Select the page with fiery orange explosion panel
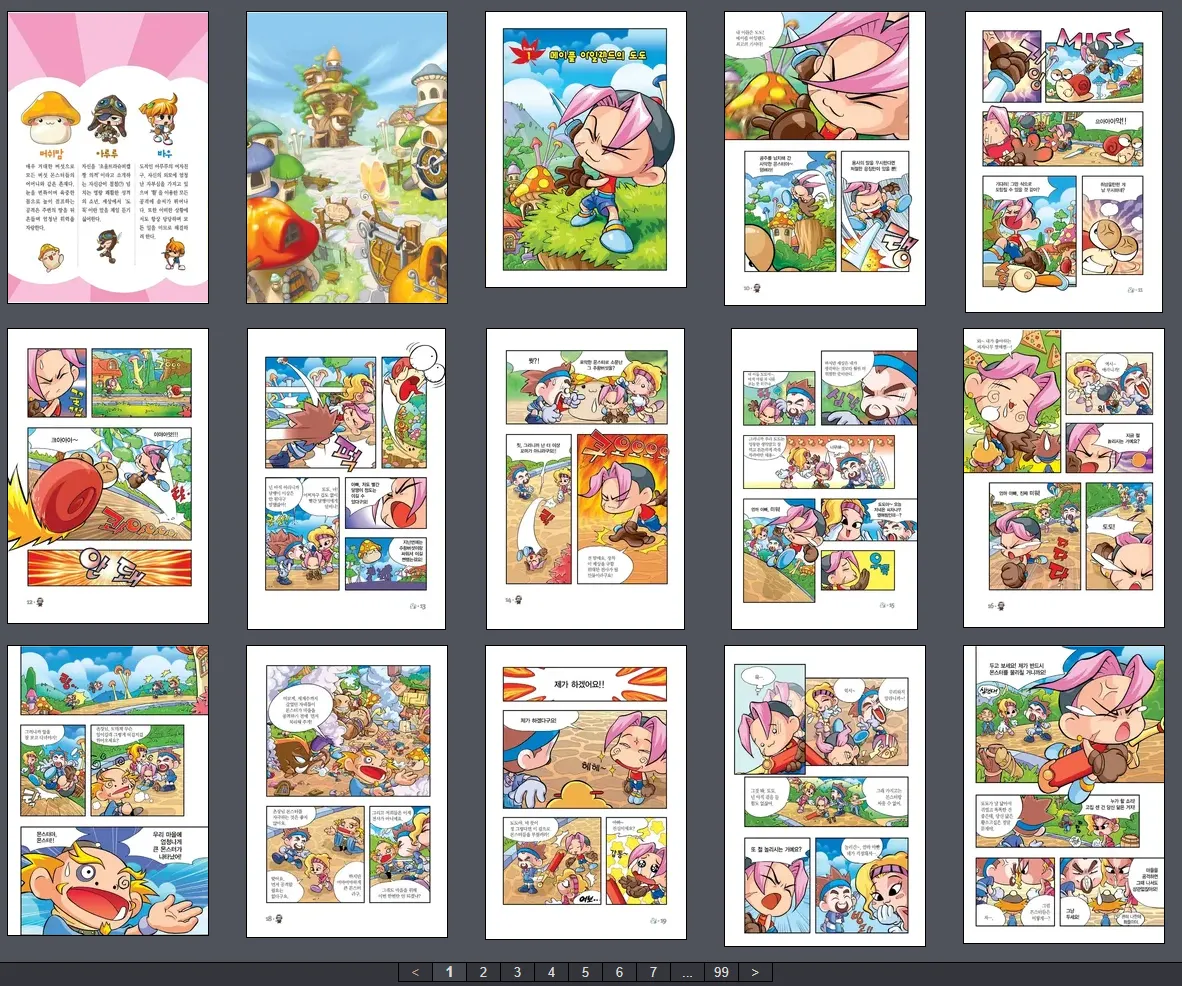The image size is (1182, 986). click(585, 476)
